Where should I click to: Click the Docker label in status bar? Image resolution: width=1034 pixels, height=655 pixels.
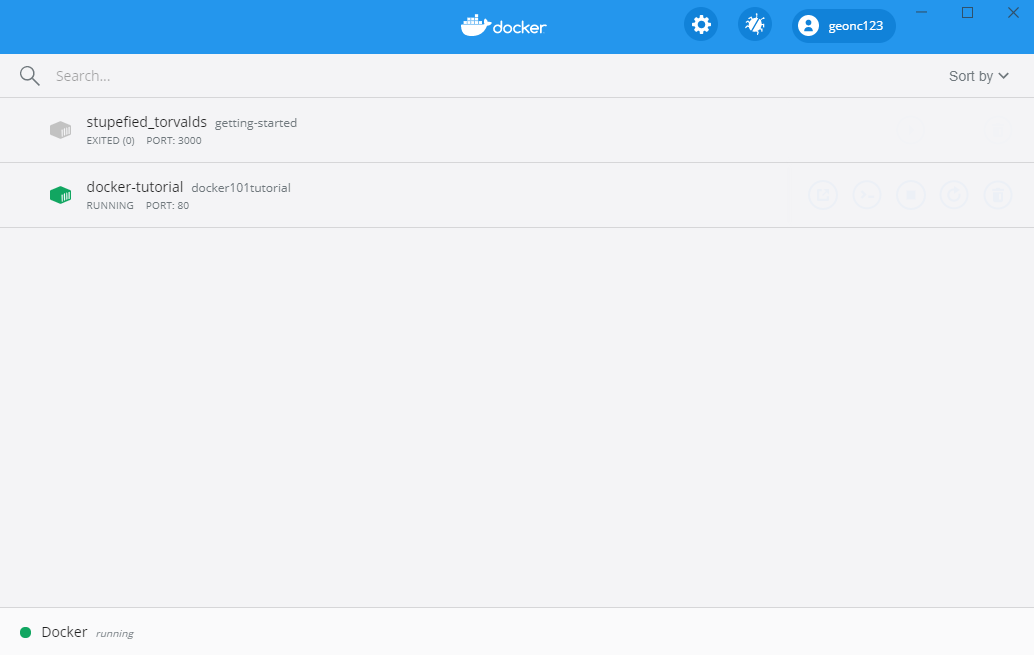(64, 632)
